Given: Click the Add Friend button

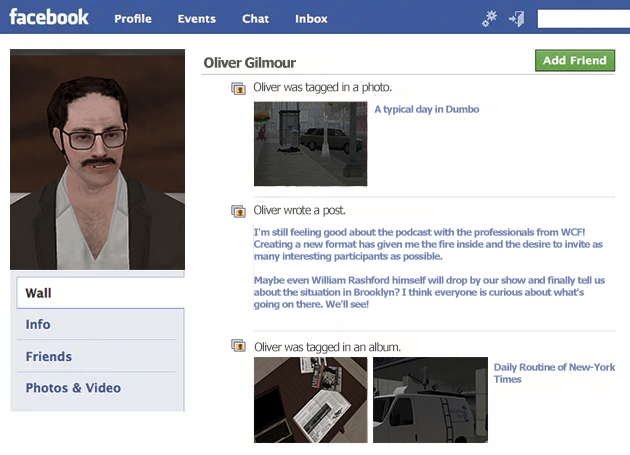Looking at the screenshot, I should pyautogui.click(x=575, y=60).
